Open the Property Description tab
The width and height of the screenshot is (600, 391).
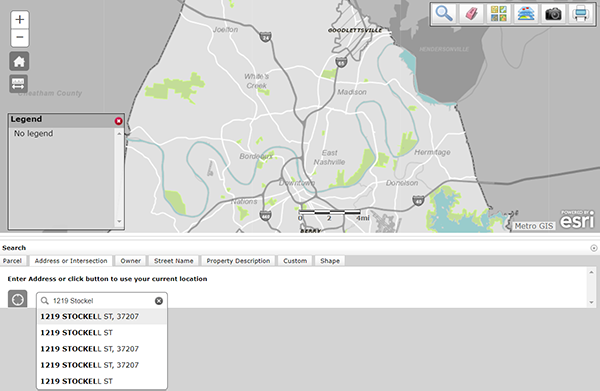(x=238, y=261)
